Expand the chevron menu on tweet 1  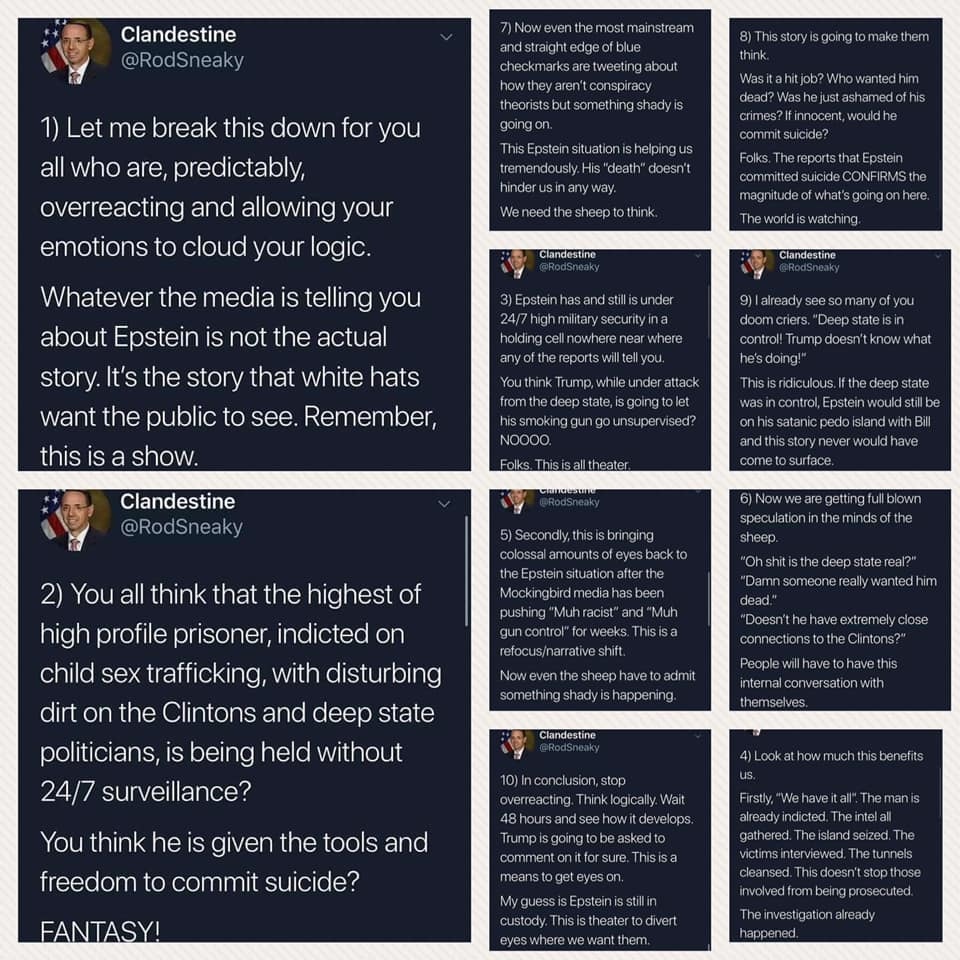click(447, 37)
